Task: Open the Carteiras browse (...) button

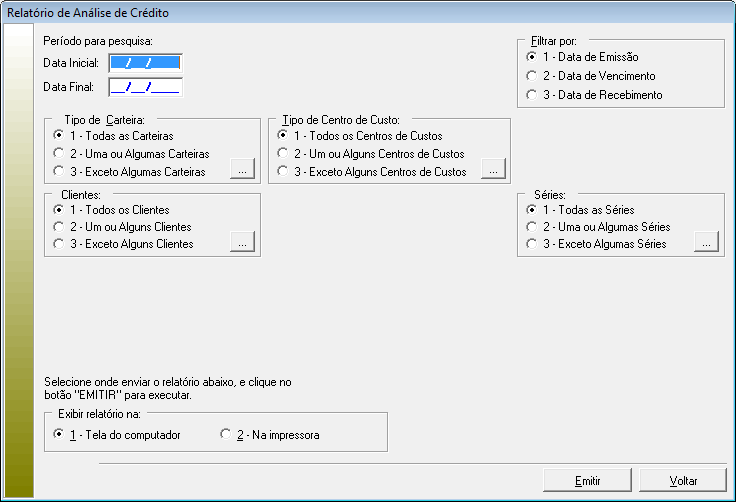Action: 242,171
